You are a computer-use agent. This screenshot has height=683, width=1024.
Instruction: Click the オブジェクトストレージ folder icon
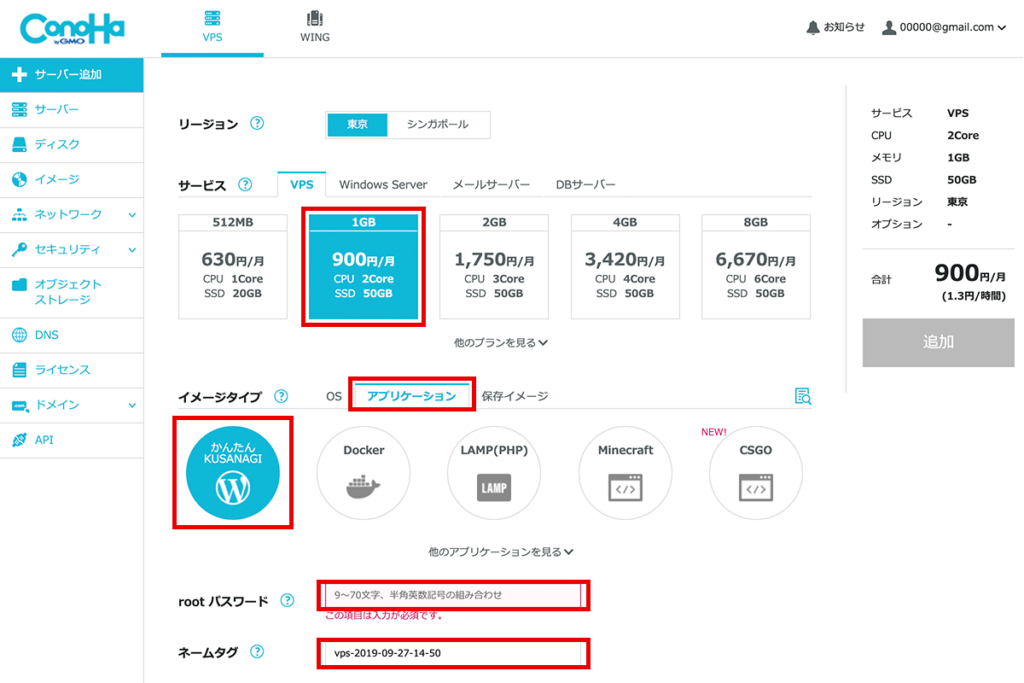[20, 284]
